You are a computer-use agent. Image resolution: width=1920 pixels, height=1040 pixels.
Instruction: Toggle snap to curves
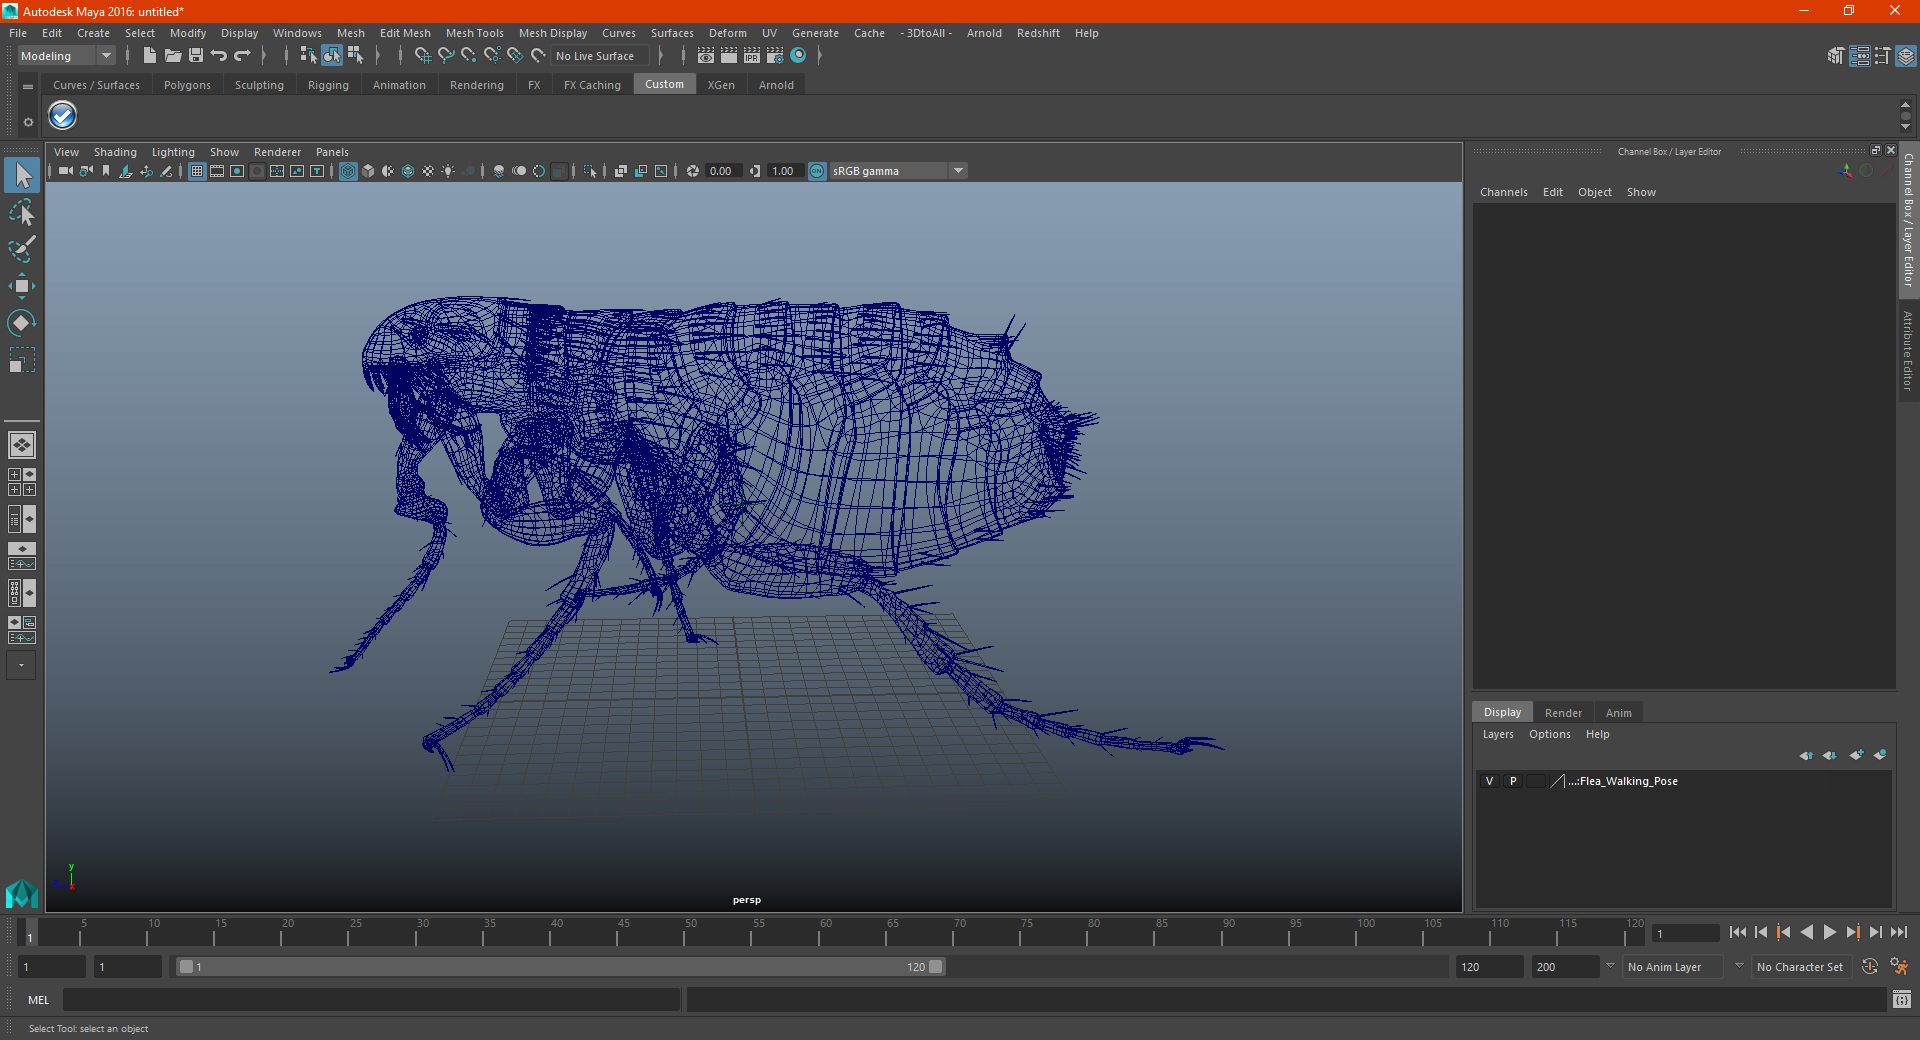point(446,56)
